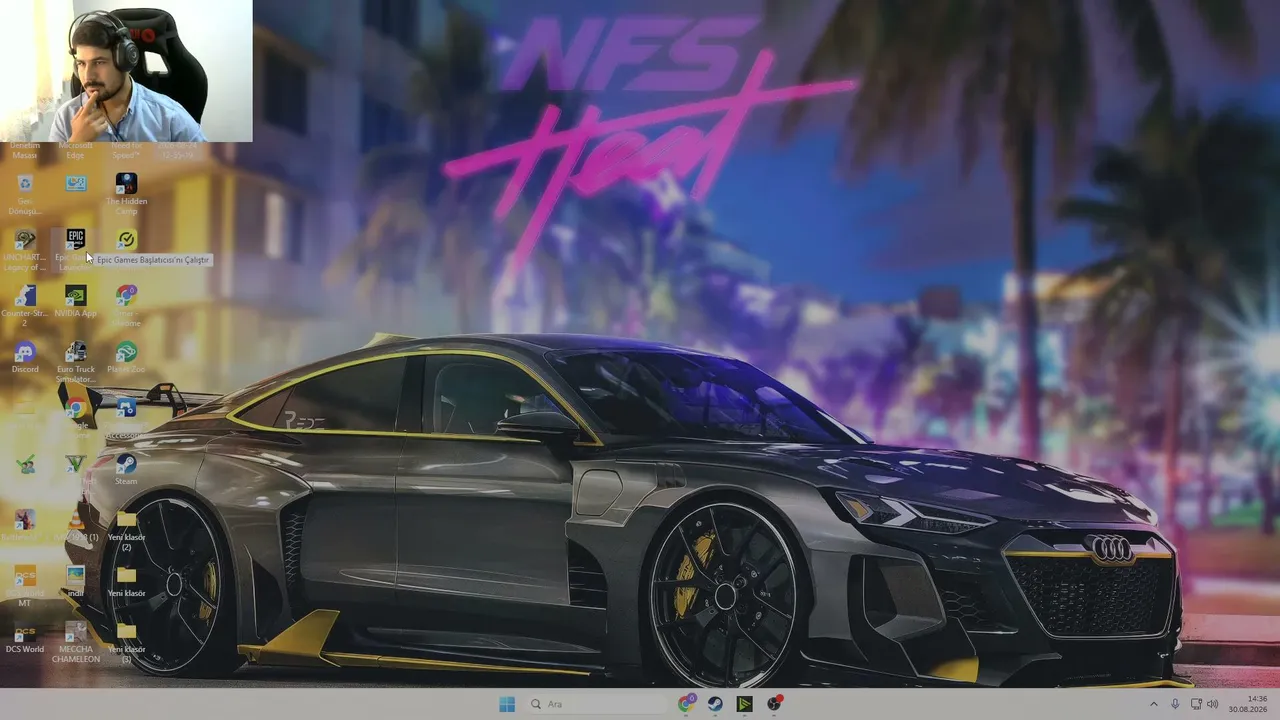
Task: Open the indir image file
Action: coord(76,582)
